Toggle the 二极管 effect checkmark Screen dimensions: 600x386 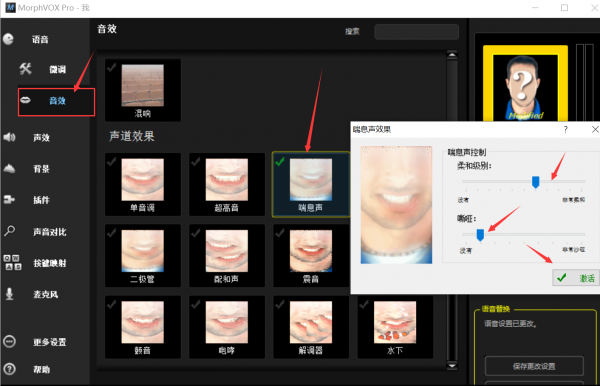(112, 233)
